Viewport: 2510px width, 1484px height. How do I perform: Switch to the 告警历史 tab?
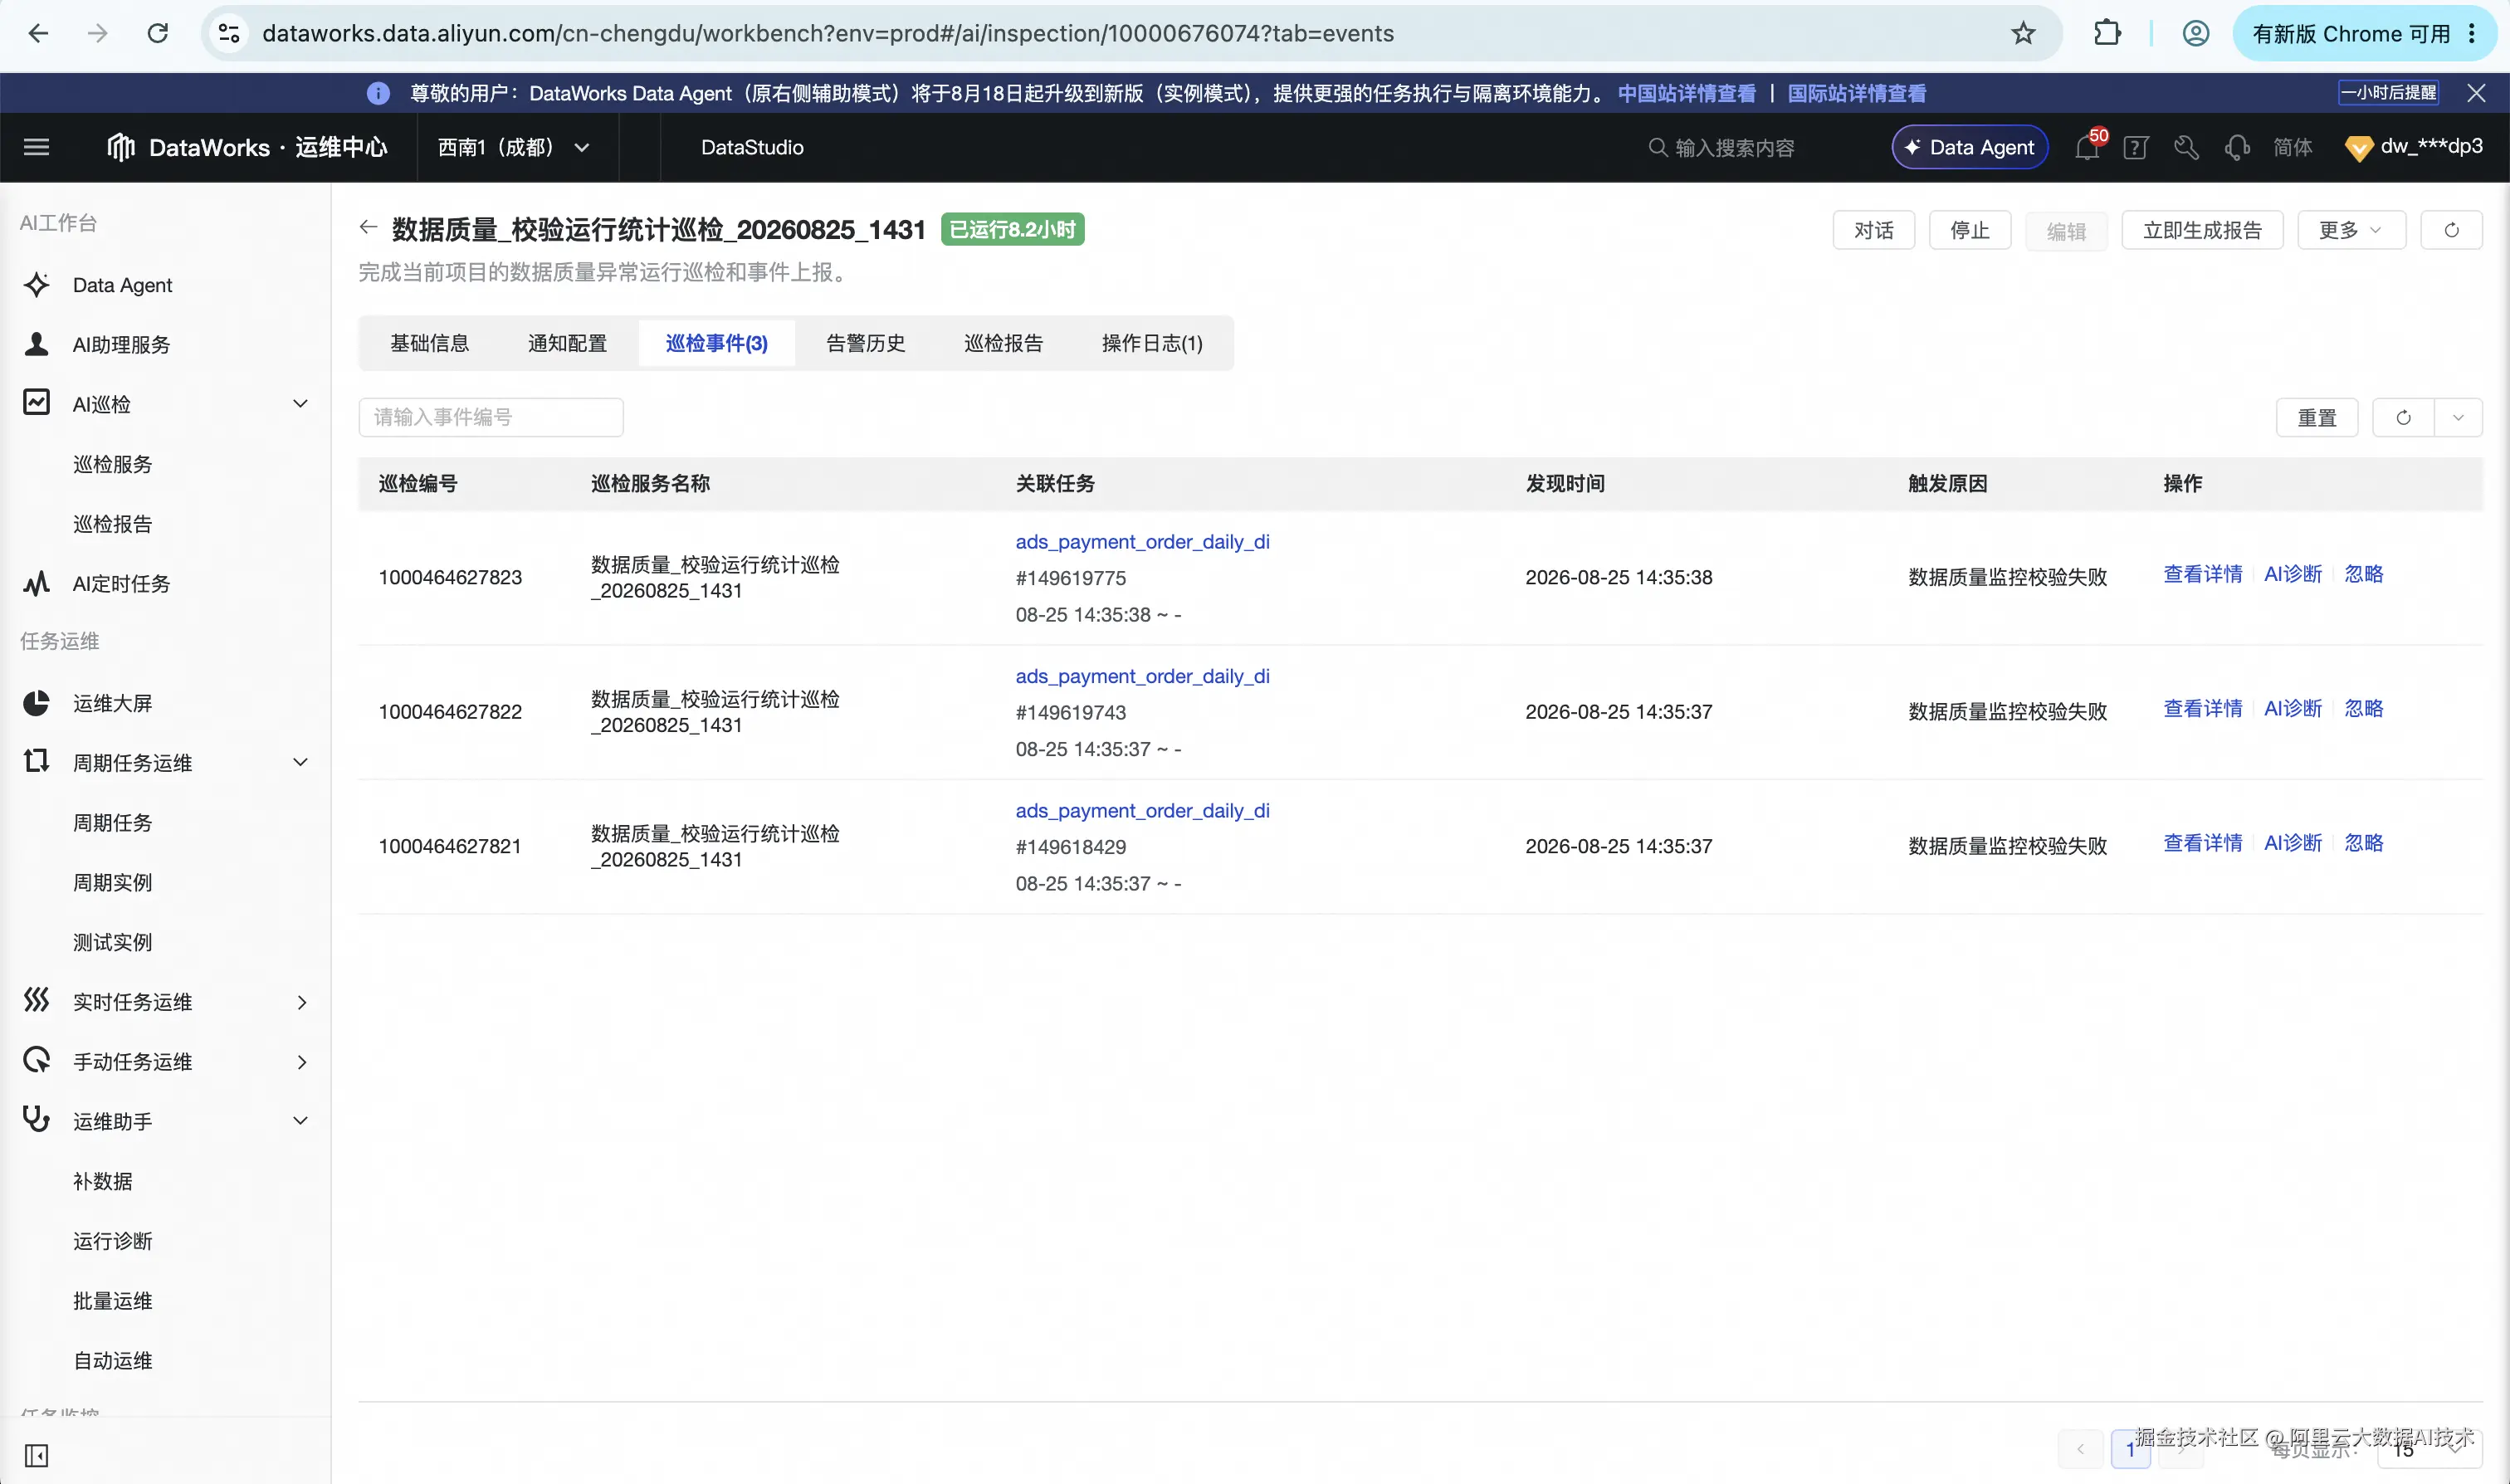point(865,343)
